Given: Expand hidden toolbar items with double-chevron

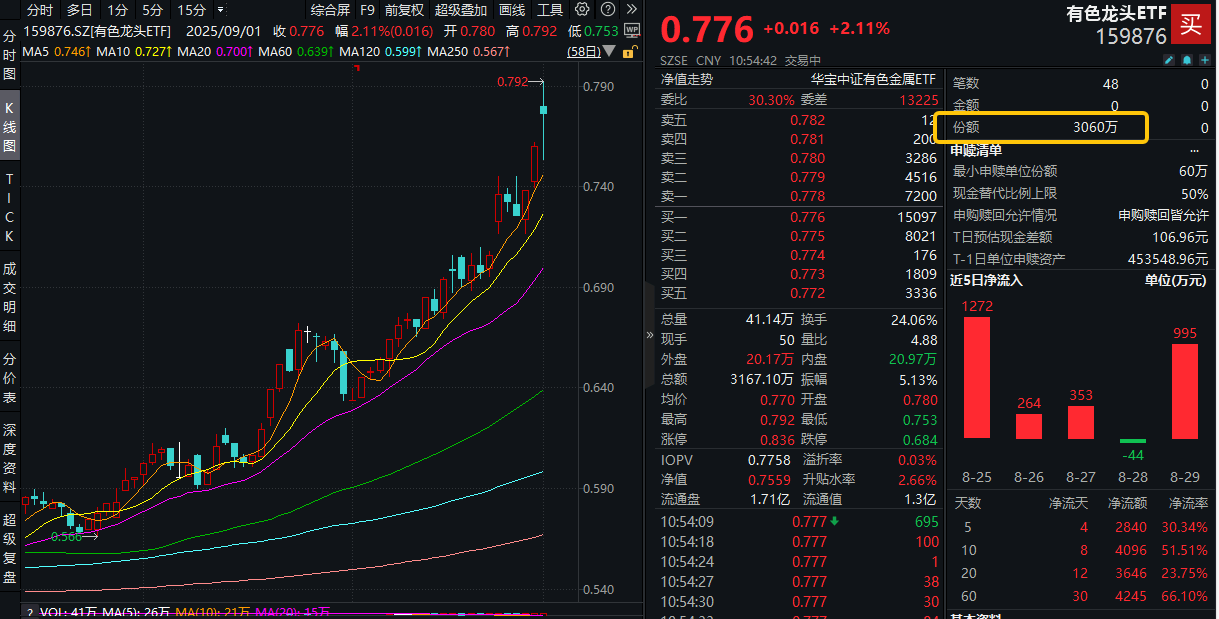Looking at the screenshot, I should (x=633, y=9).
